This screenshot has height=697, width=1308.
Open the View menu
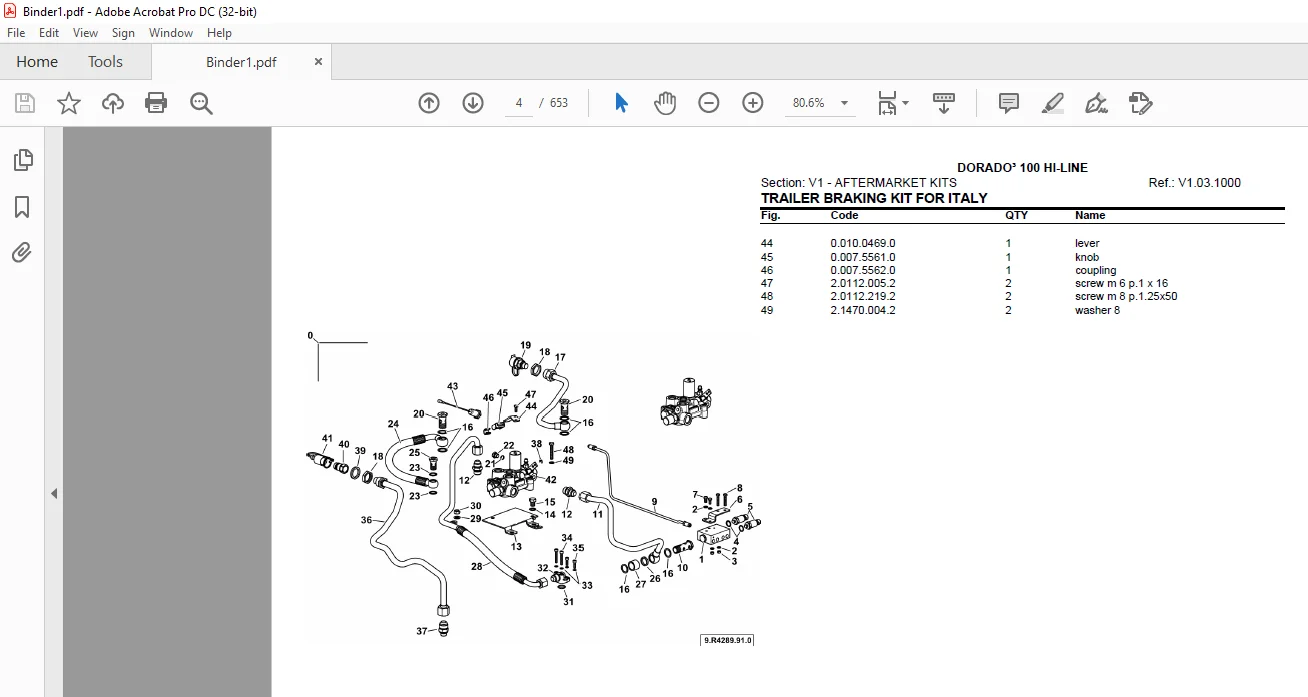click(x=86, y=33)
